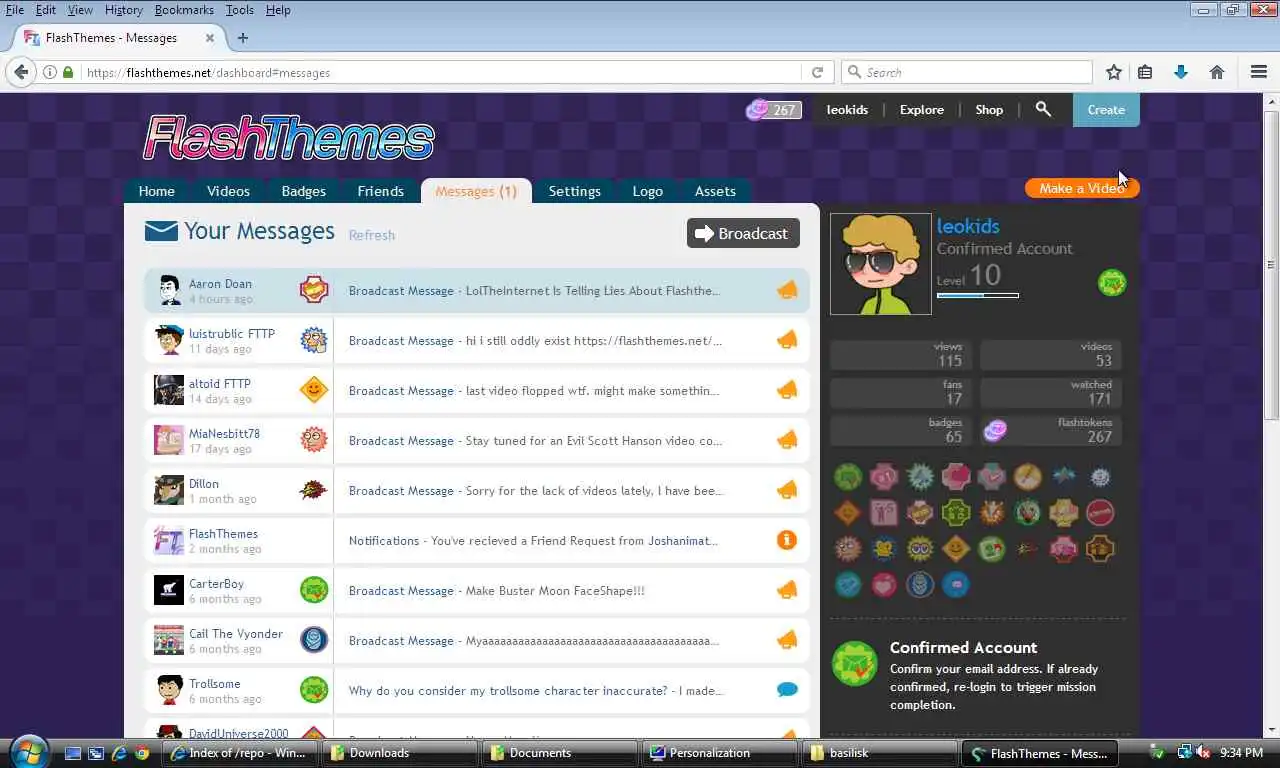
Task: Click the Firefox back button
Action: 21,72
